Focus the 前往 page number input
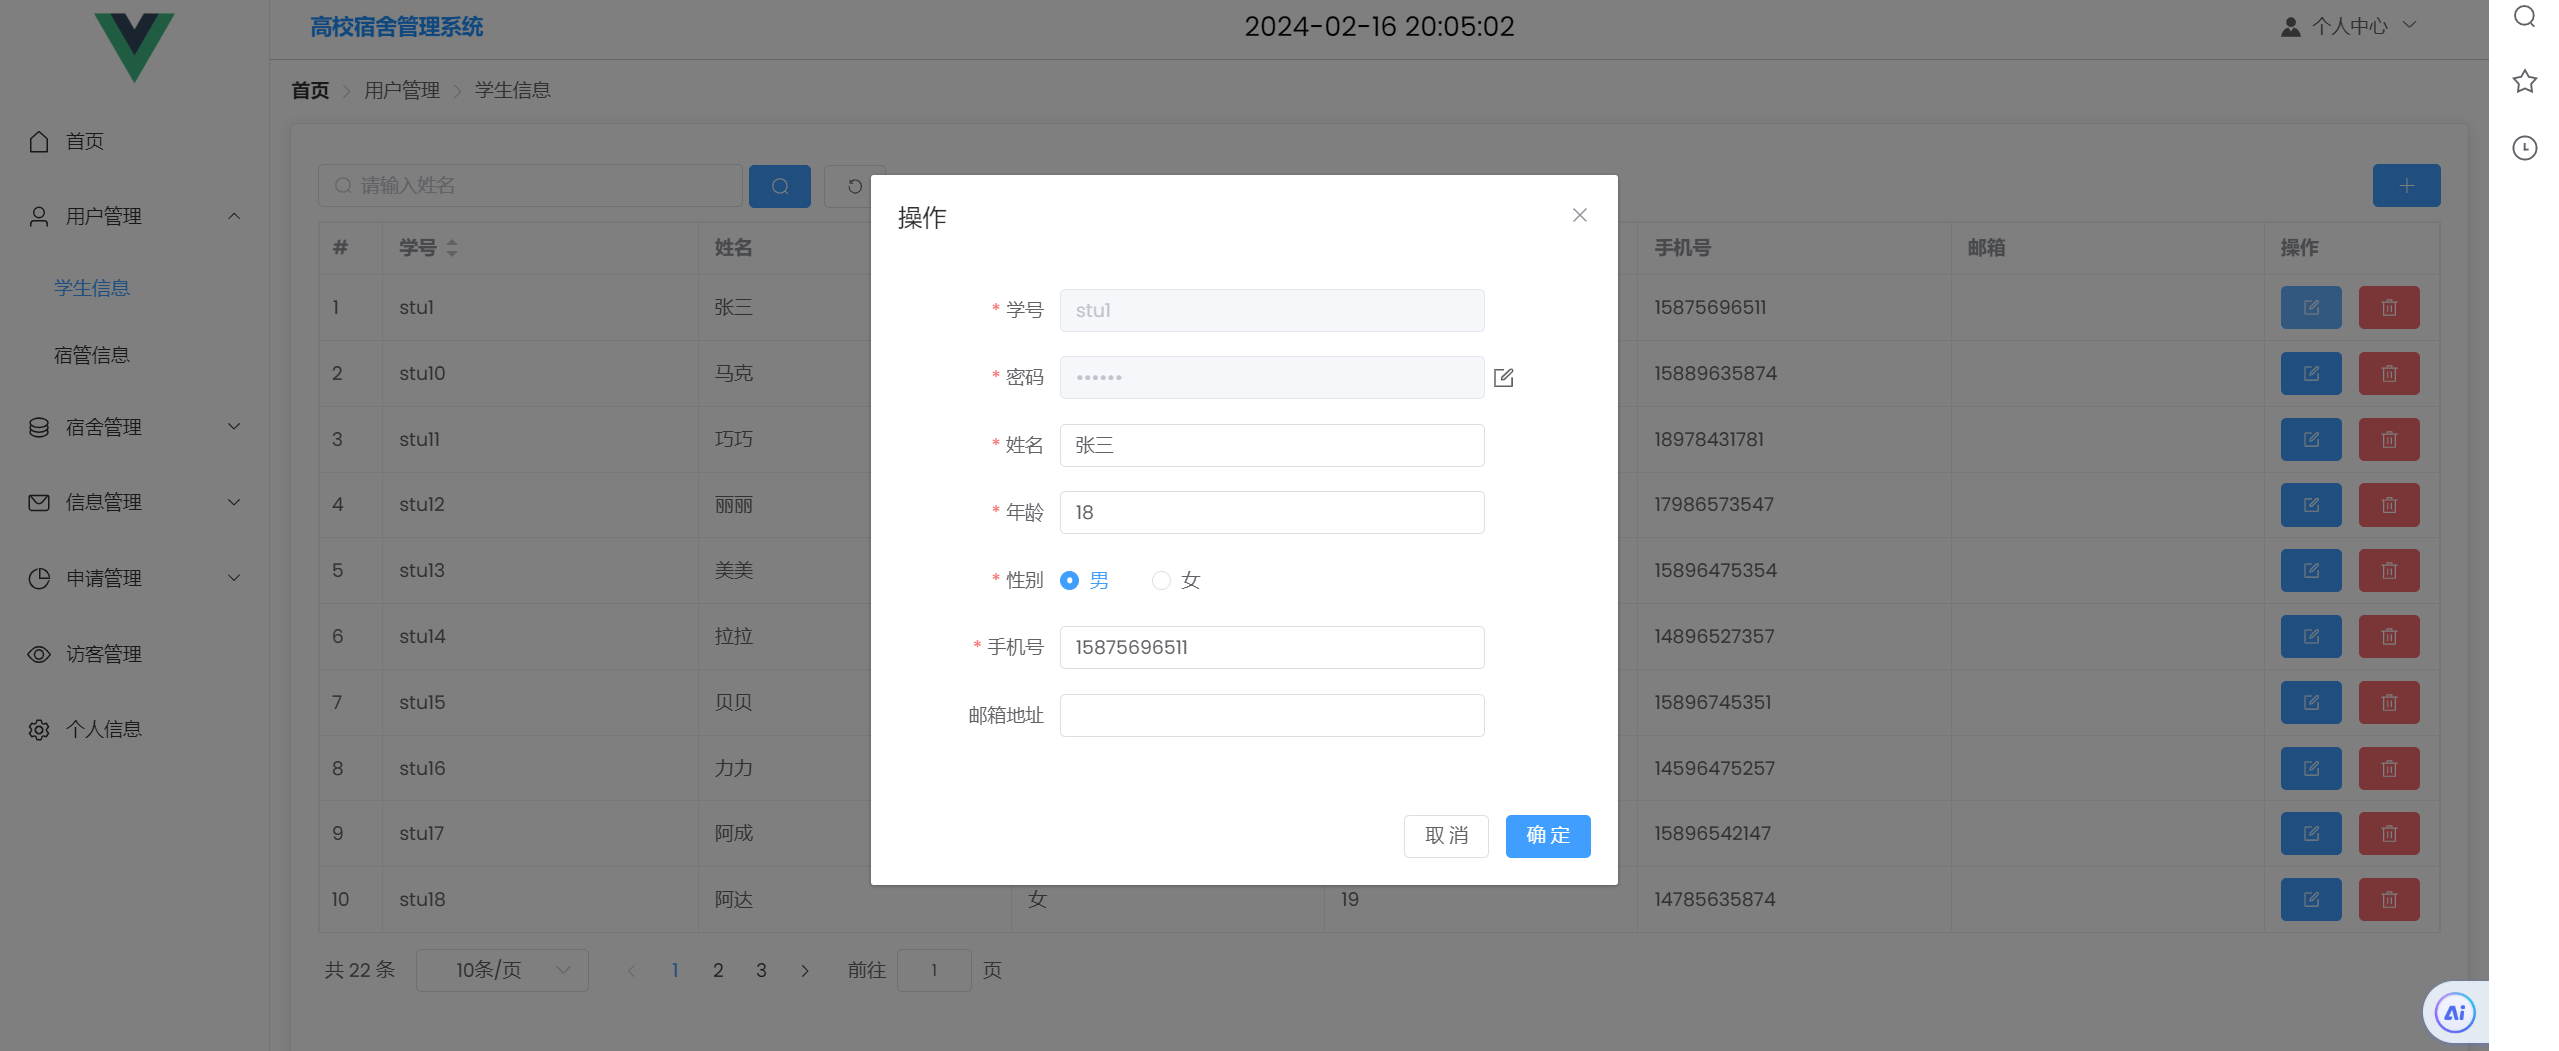The height and width of the screenshot is (1051, 2559). [x=934, y=970]
